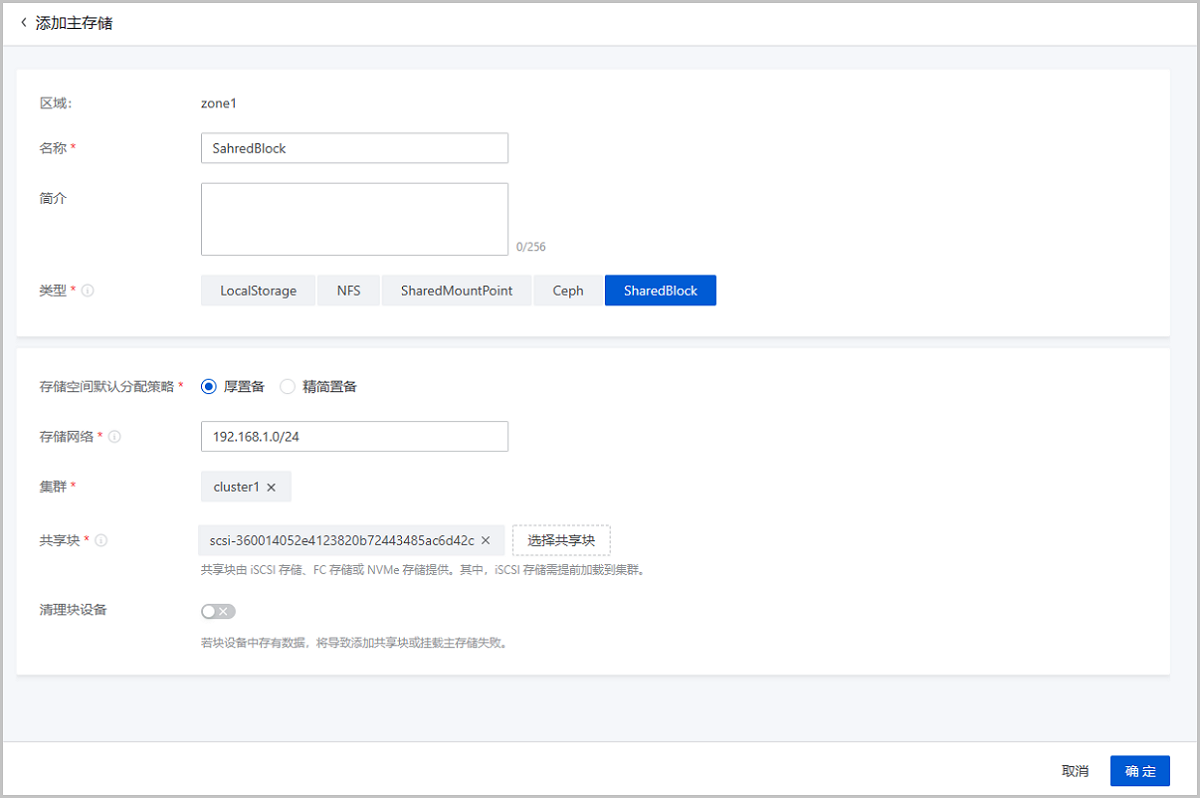Select the SharedBlock type option
The image size is (1200, 798).
pos(660,290)
